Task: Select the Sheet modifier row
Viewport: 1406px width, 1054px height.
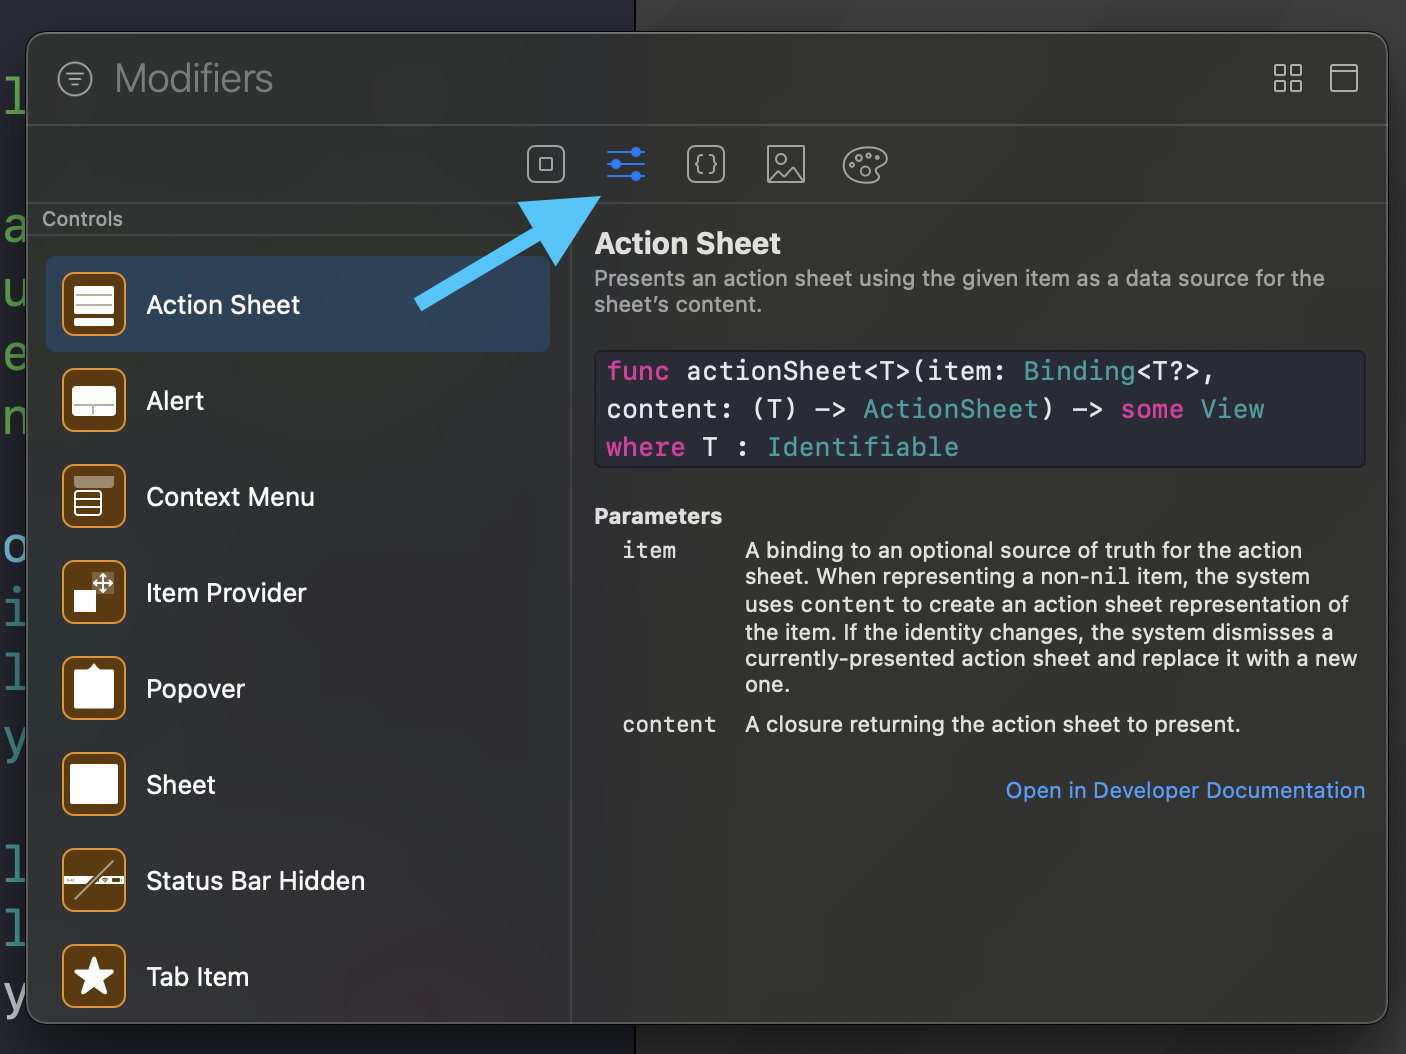Action: (298, 784)
